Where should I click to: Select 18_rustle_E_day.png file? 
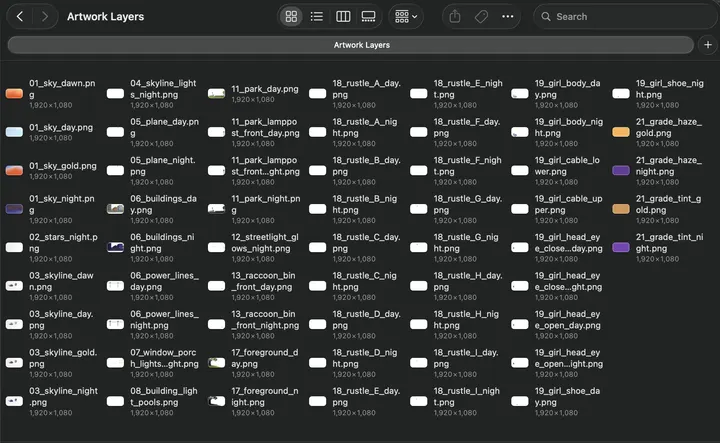point(355,401)
